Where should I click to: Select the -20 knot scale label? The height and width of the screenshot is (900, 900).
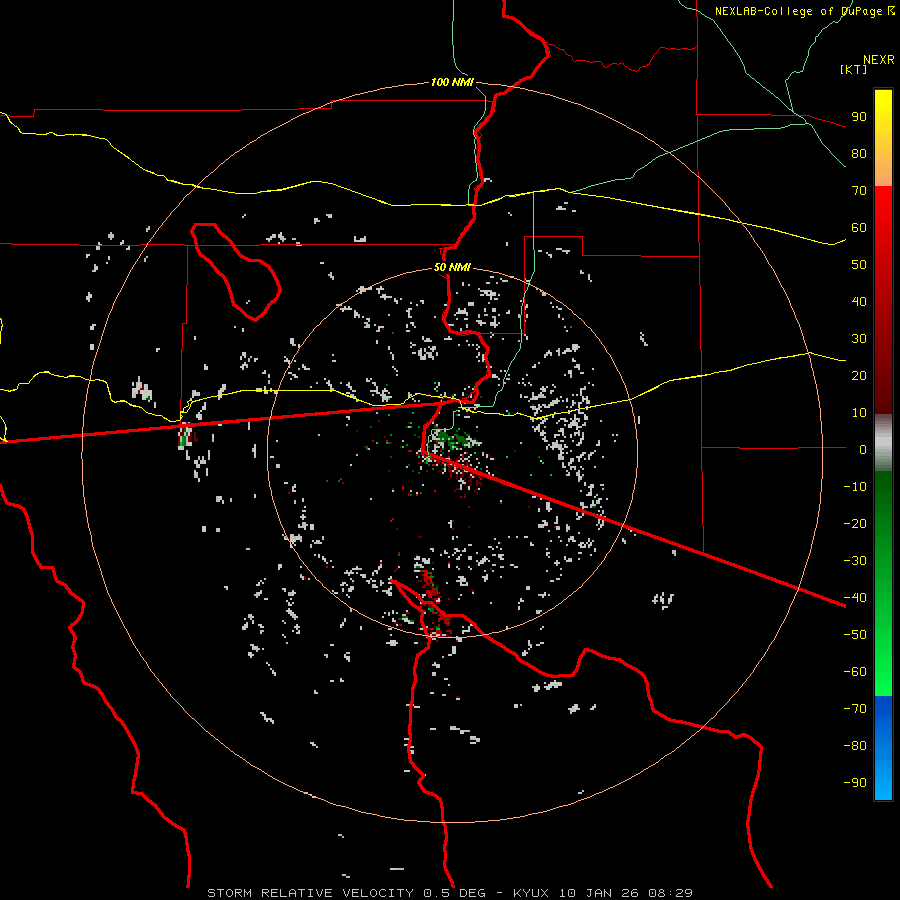pos(855,524)
